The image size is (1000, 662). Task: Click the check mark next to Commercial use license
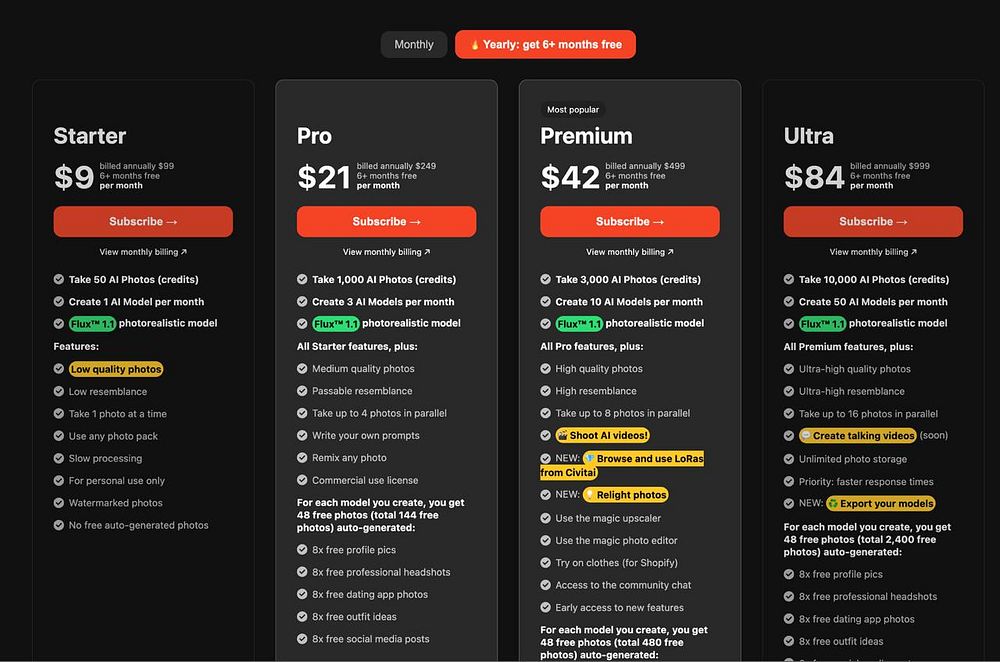tap(302, 480)
